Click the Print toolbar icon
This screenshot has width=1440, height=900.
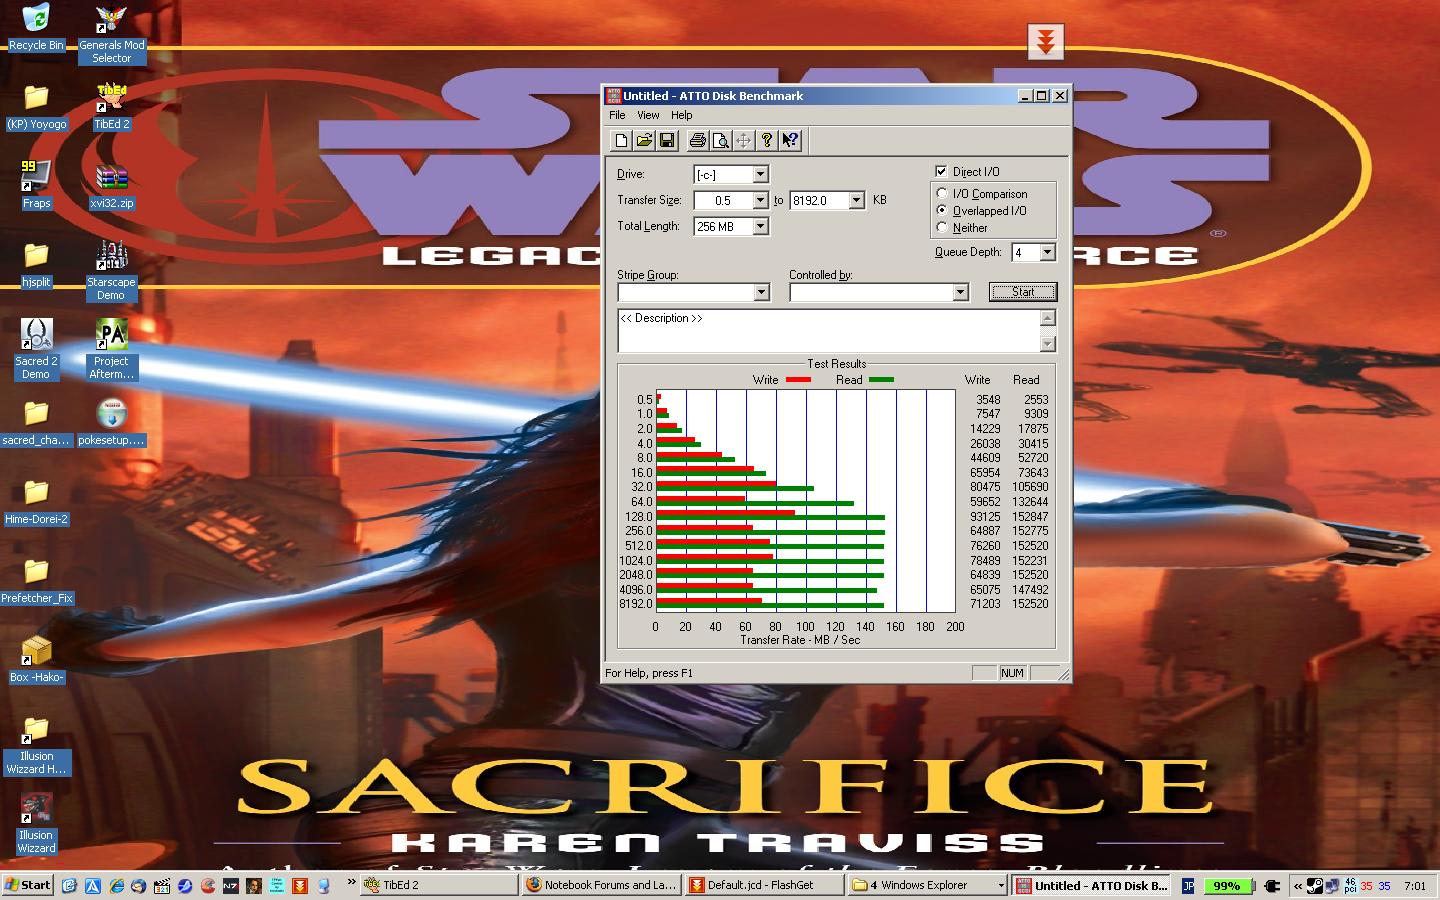[698, 141]
